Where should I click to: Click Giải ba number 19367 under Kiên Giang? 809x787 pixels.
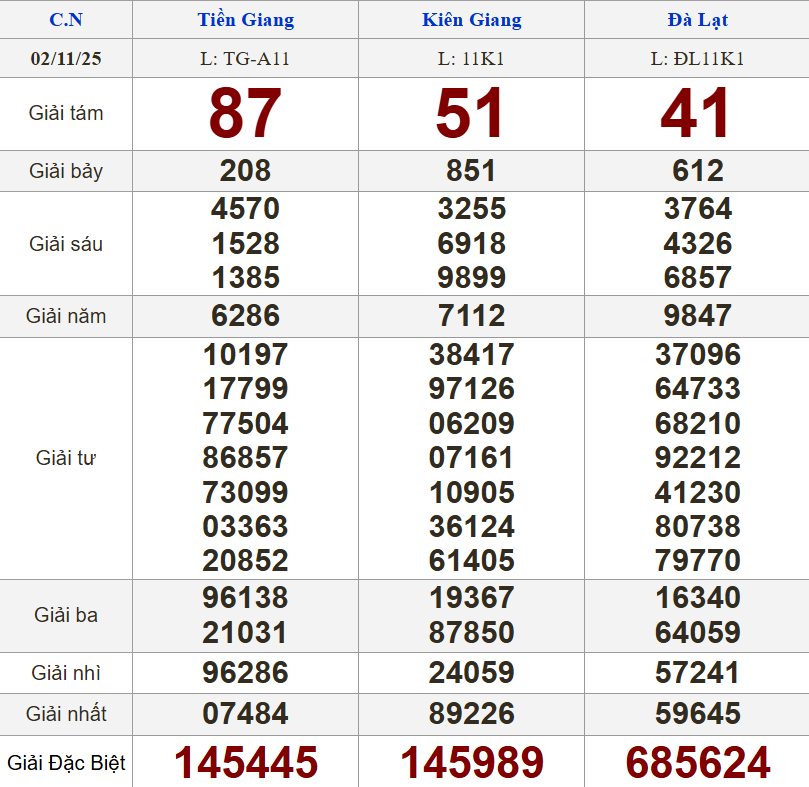coord(471,598)
